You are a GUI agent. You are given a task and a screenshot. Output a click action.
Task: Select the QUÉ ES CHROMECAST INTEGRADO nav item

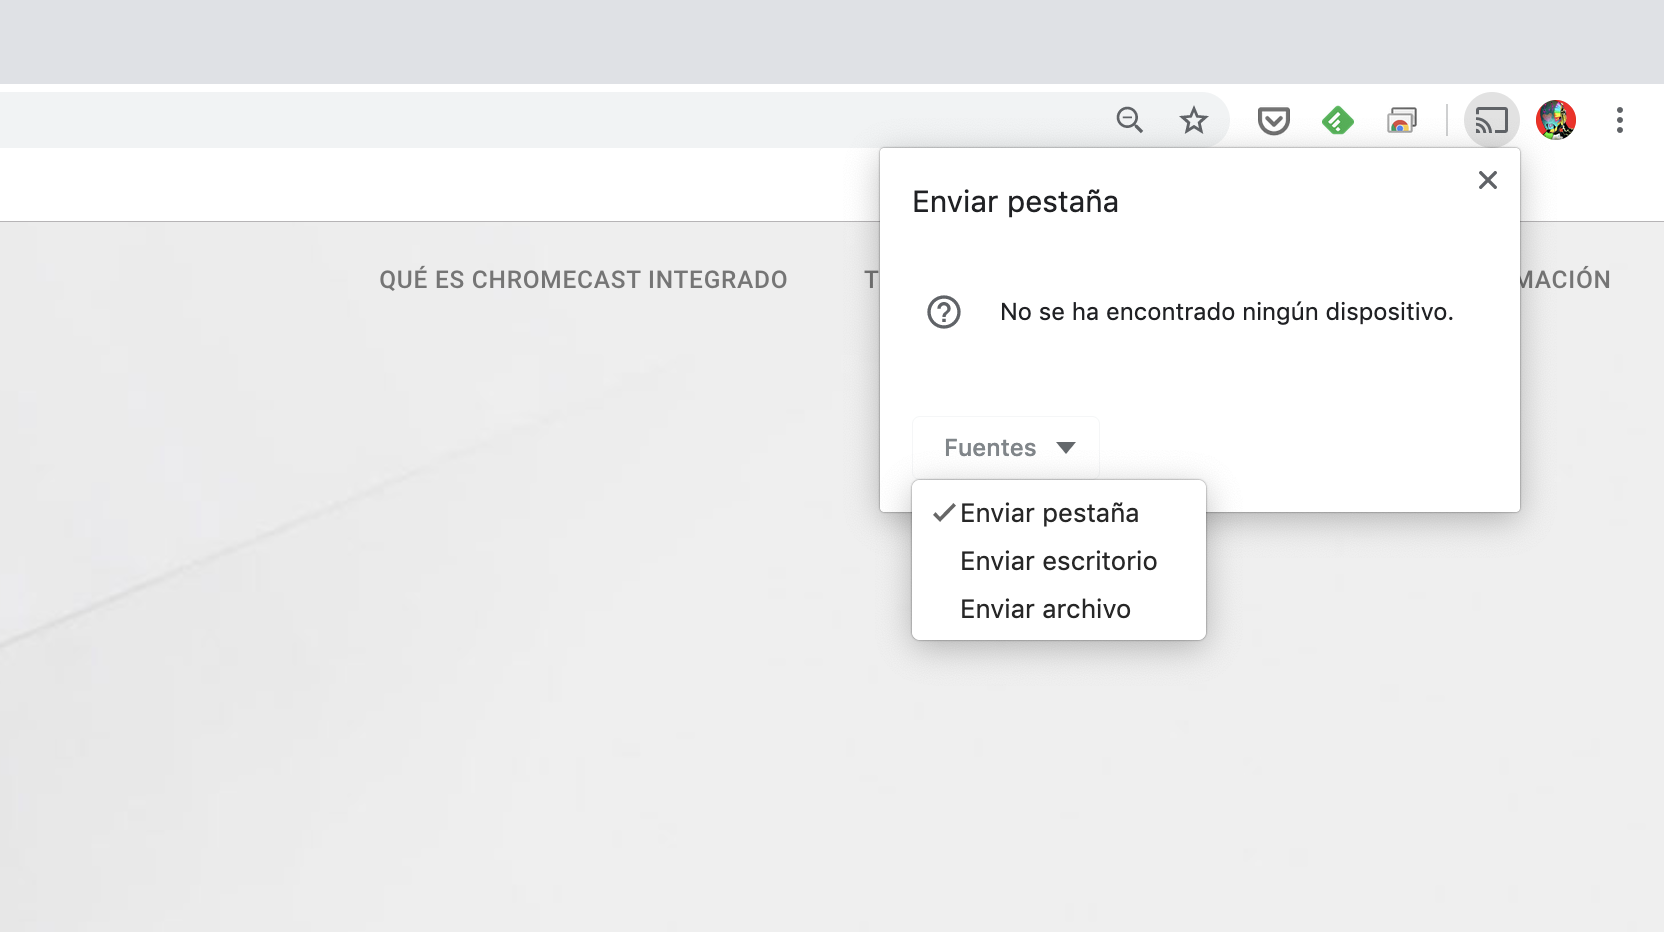point(582,280)
